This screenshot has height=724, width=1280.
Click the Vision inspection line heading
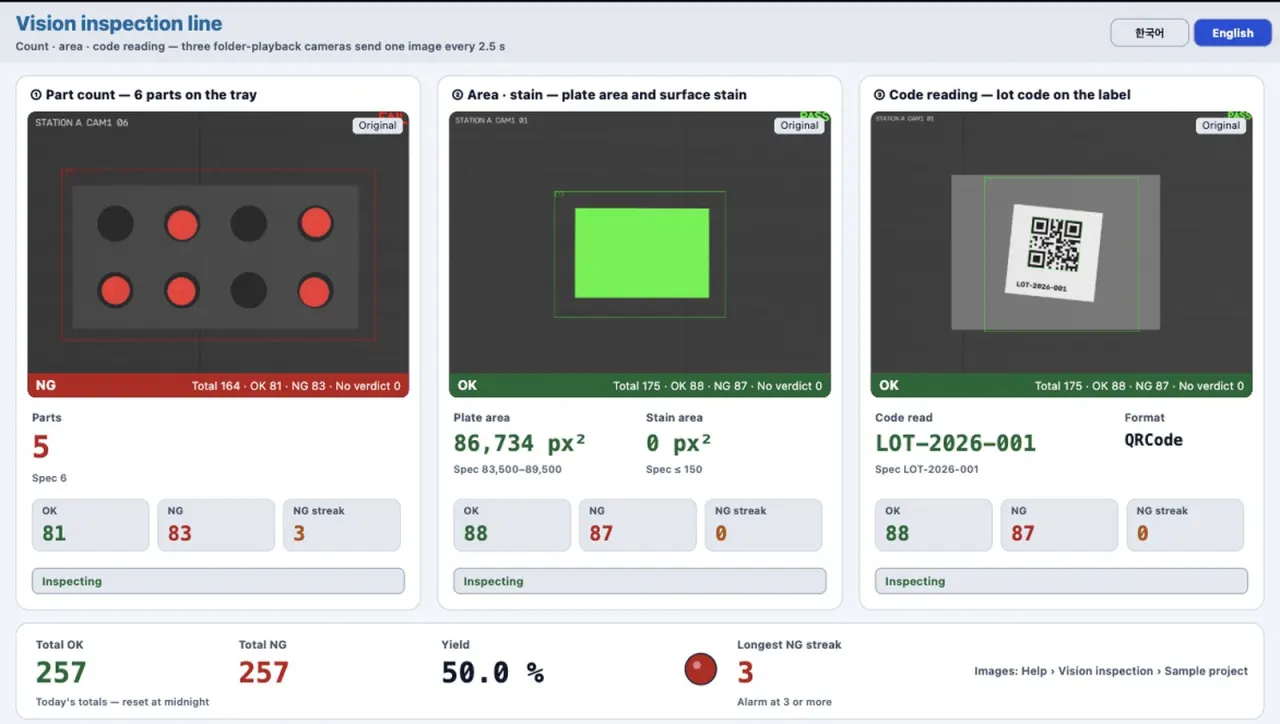pos(119,24)
